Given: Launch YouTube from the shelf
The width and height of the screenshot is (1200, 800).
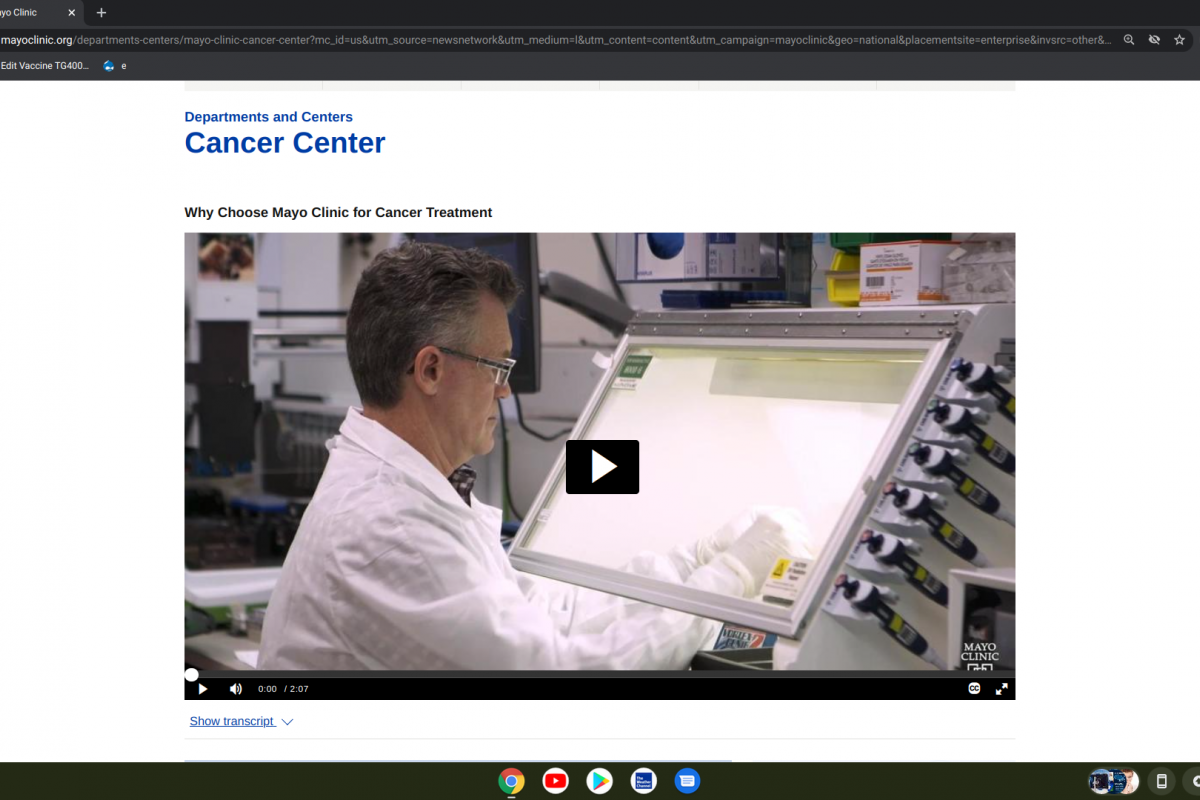Looking at the screenshot, I should coord(555,781).
